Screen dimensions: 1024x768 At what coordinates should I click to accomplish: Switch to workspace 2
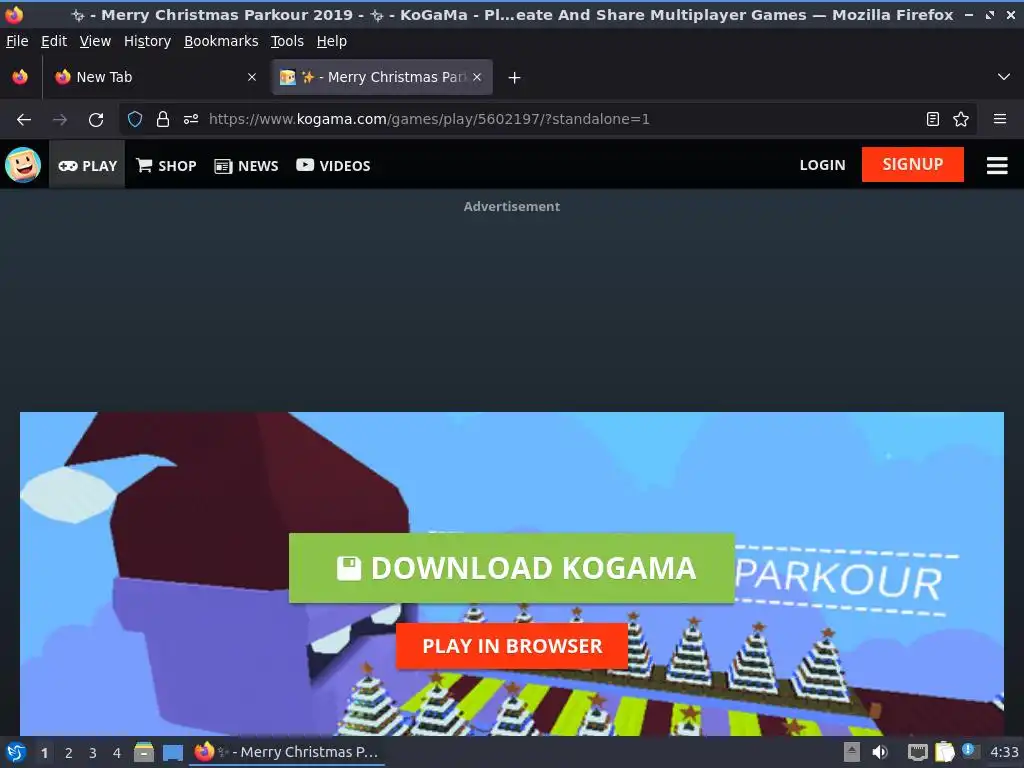click(x=69, y=753)
